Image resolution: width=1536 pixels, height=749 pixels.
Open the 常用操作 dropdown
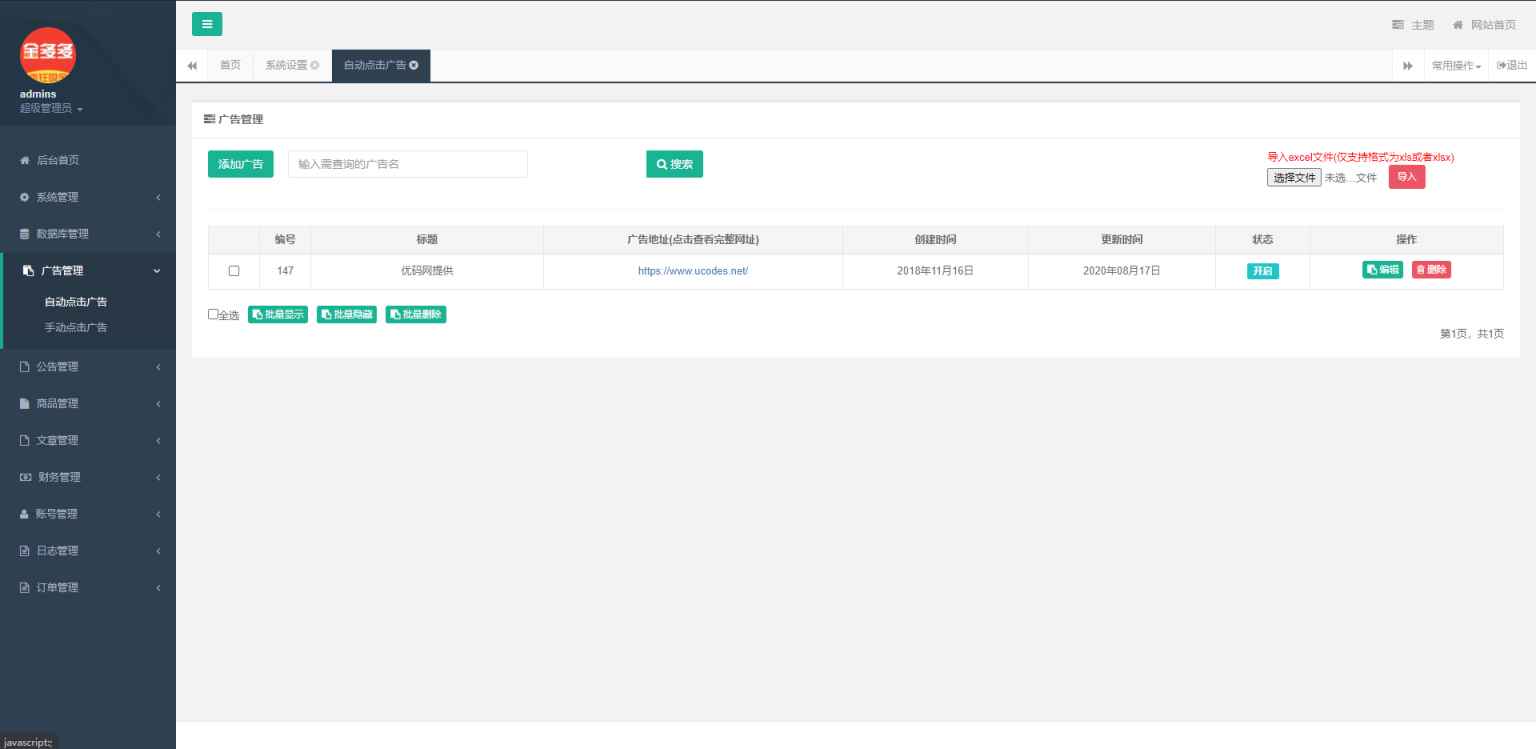1455,66
